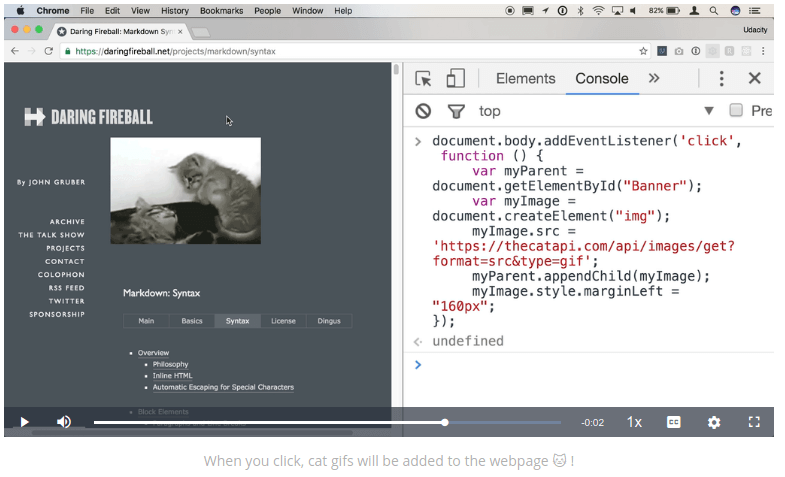Viewport: 785px width, 477px height.
Task: Click the video progress slider handle
Action: pos(445,422)
